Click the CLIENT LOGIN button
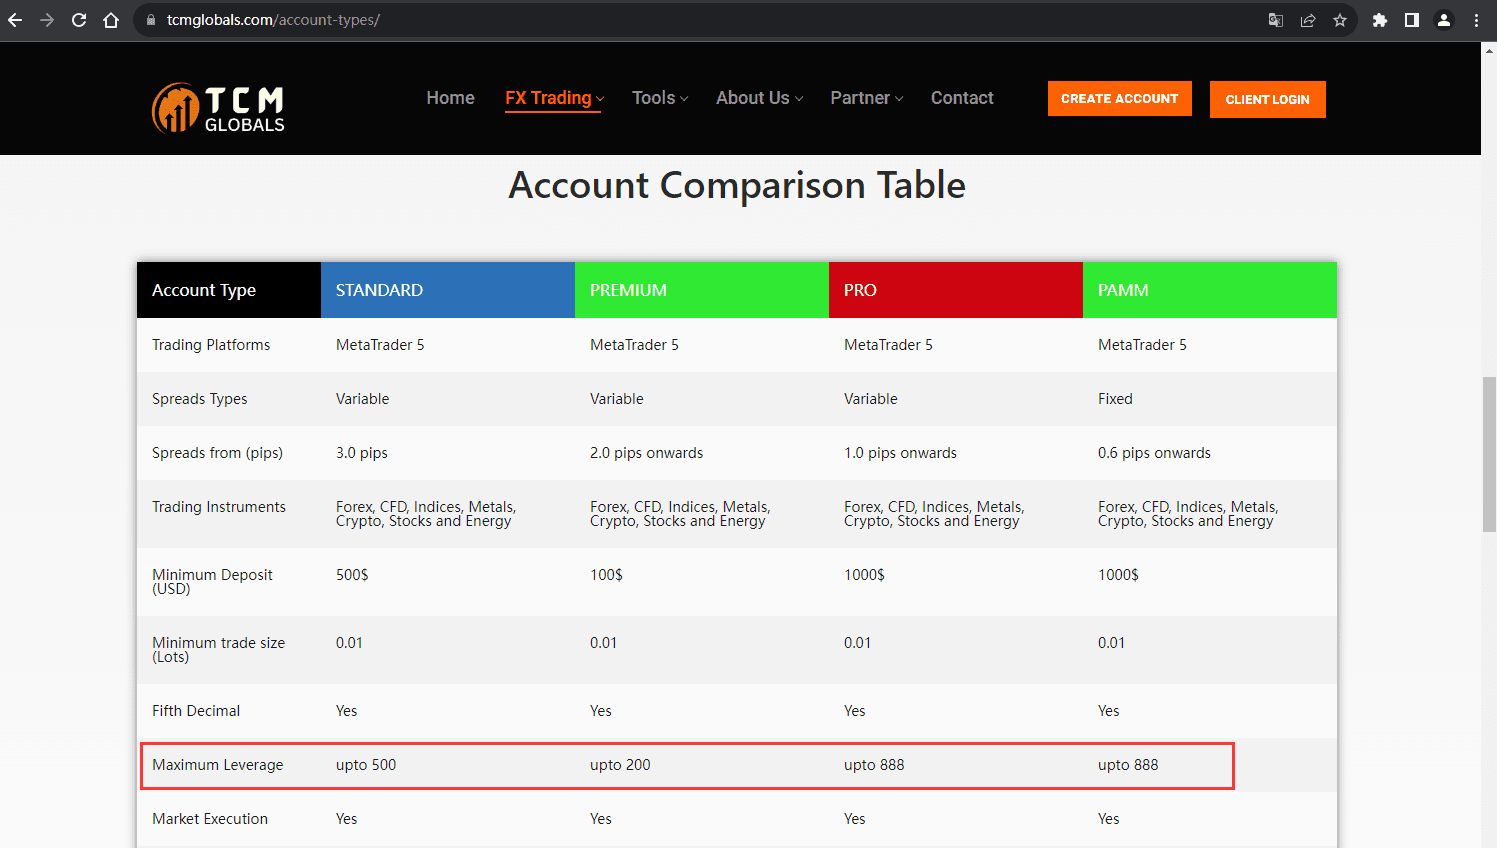The image size is (1497, 848). point(1267,99)
